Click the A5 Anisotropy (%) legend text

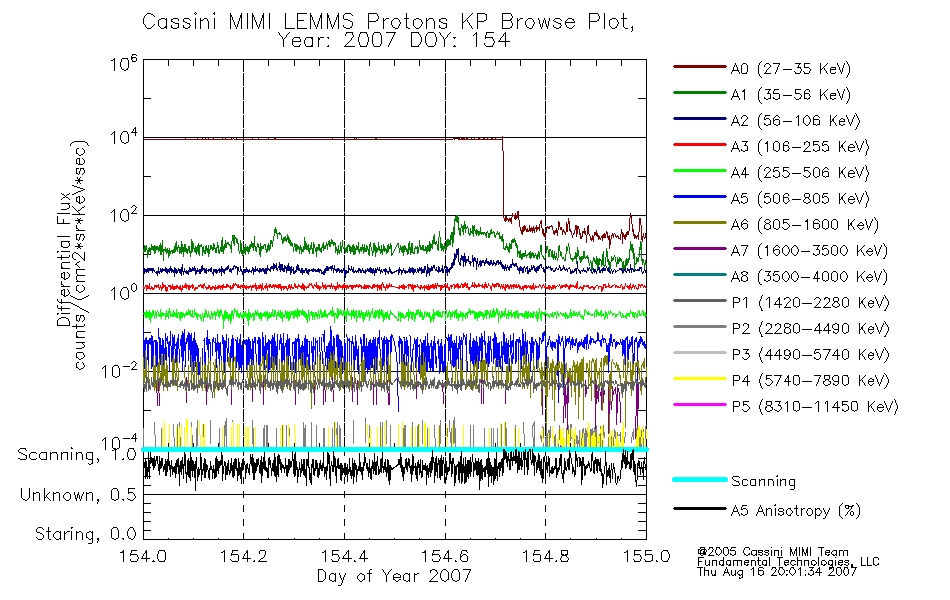click(796, 511)
